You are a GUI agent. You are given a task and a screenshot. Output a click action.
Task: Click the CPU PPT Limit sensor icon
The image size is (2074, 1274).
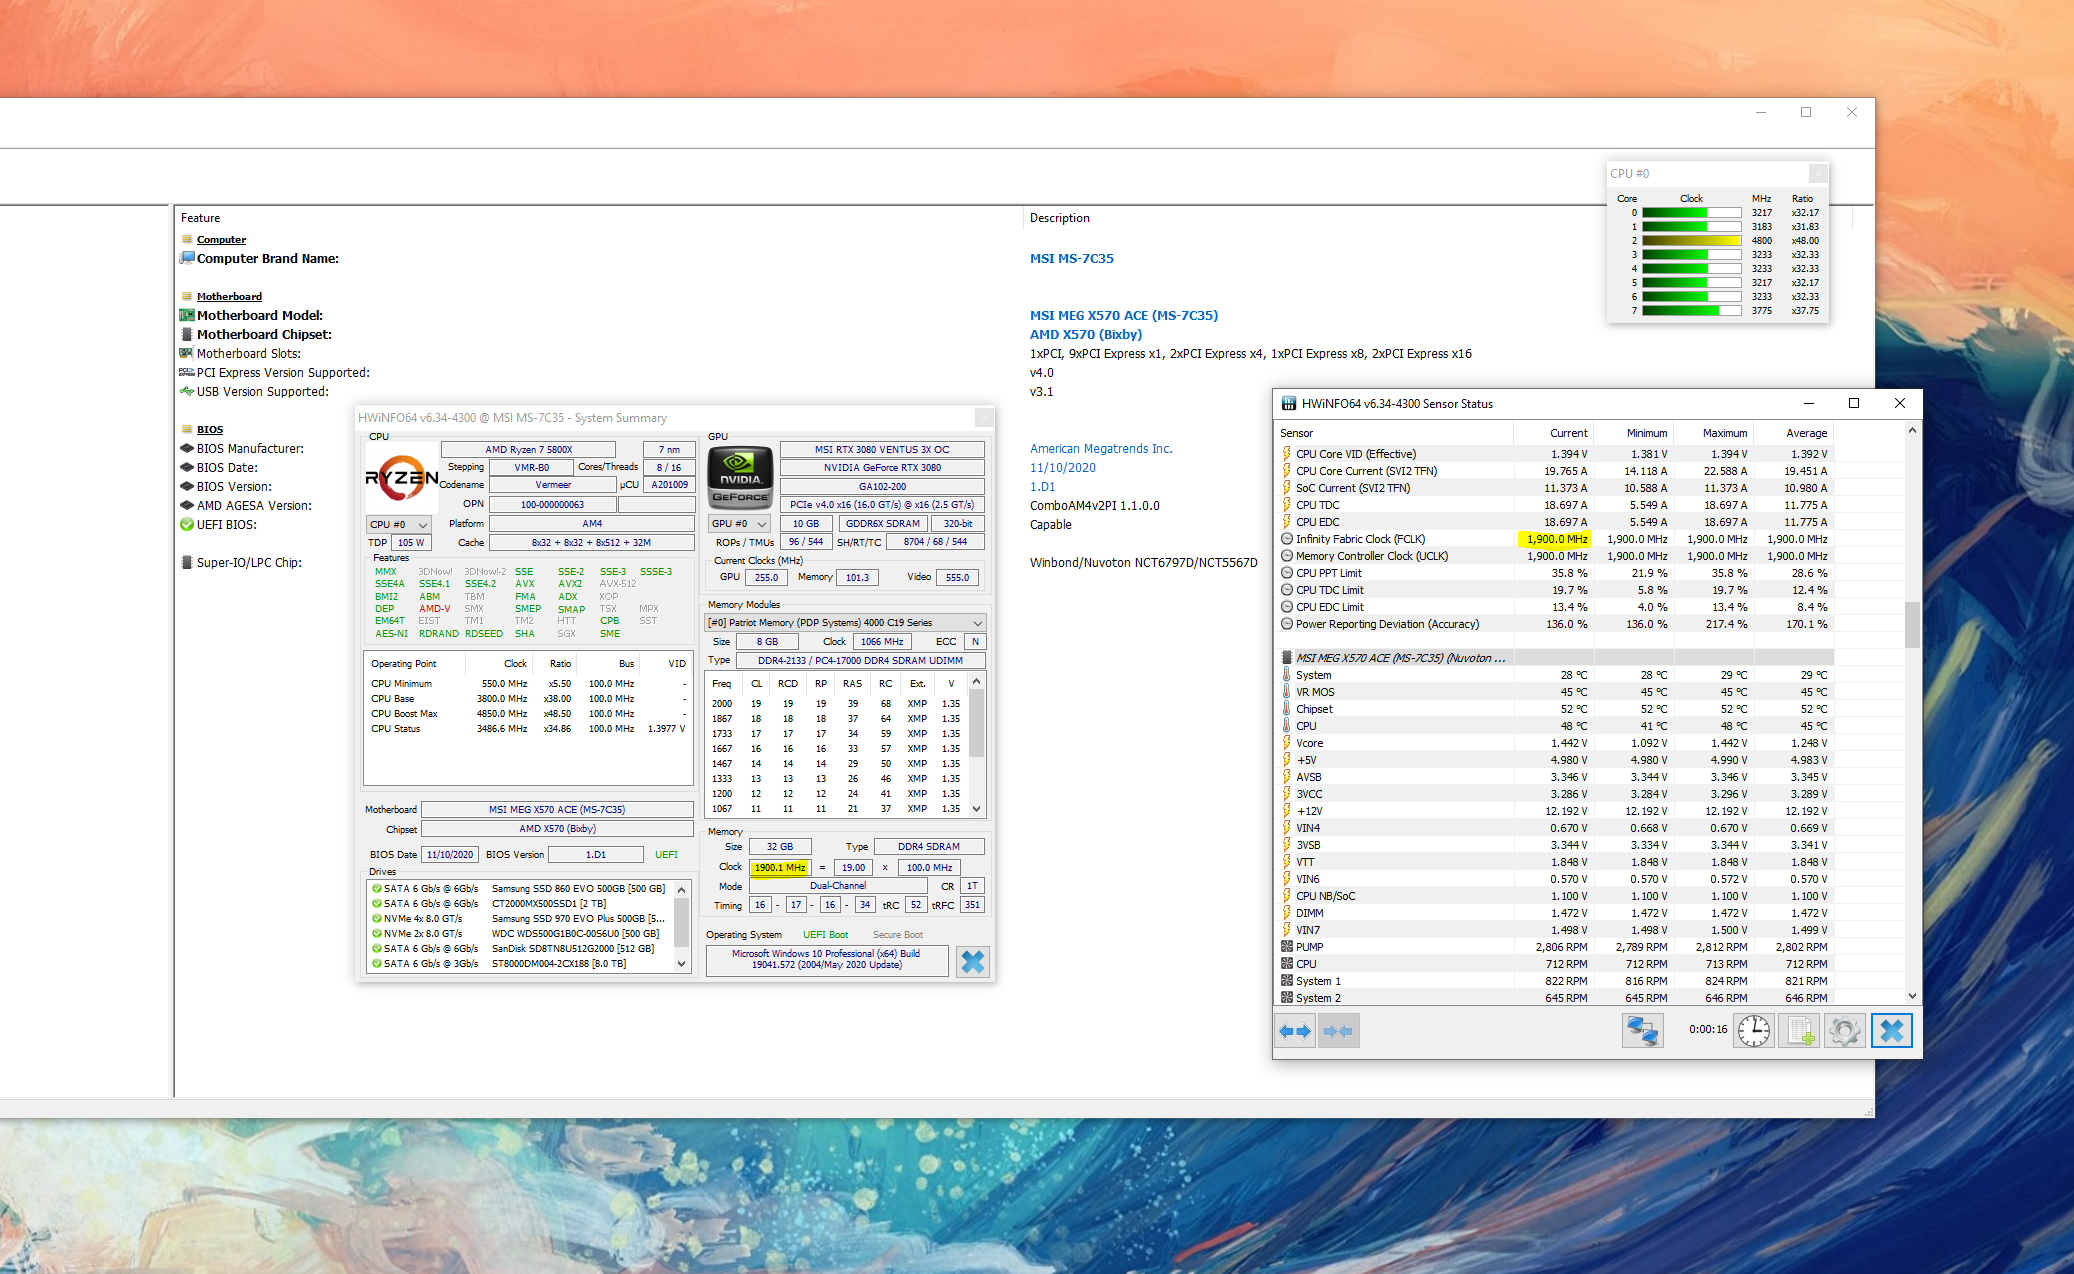pyautogui.click(x=1287, y=573)
